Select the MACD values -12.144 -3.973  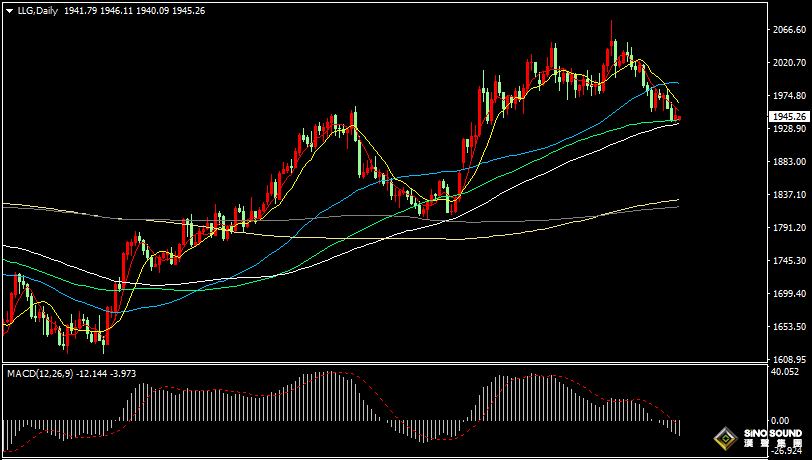(106, 373)
